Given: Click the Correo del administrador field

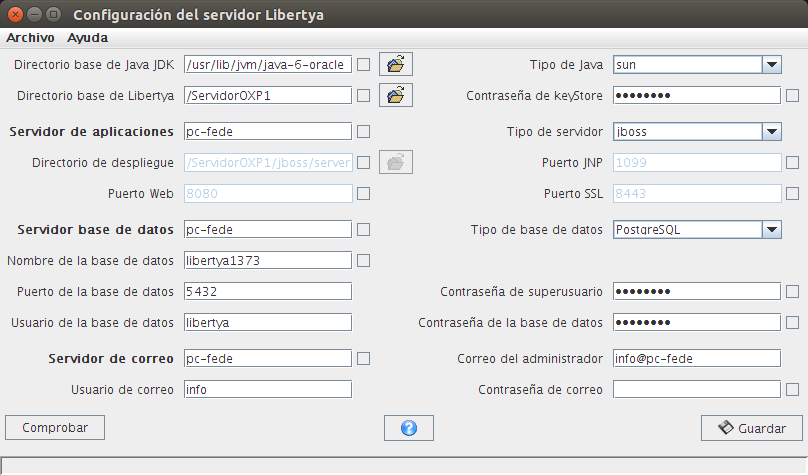Looking at the screenshot, I should click(x=697, y=359).
